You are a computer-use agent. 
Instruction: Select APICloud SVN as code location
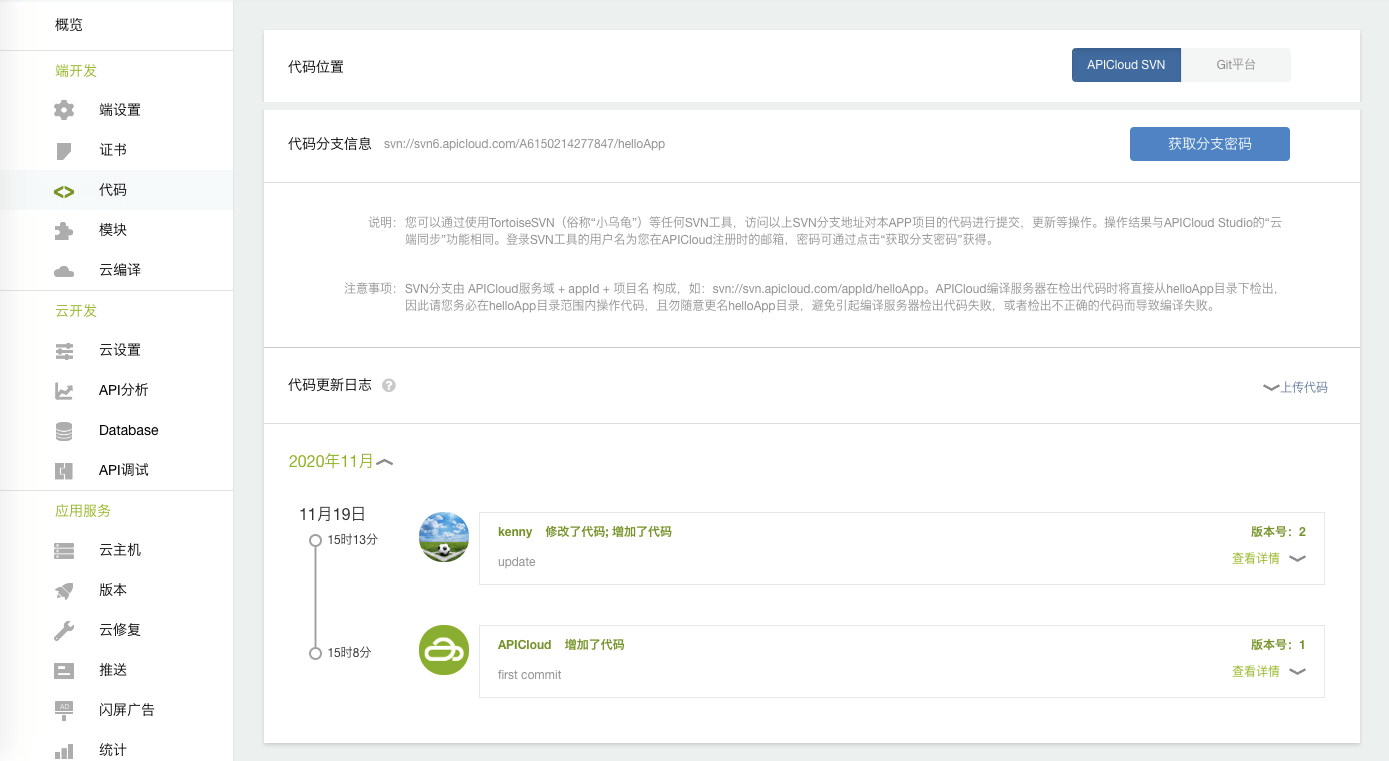click(x=1126, y=64)
